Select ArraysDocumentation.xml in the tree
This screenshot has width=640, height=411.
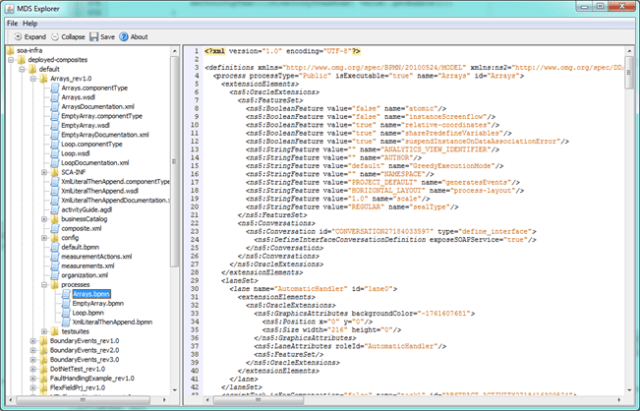pyautogui.click(x=98, y=107)
